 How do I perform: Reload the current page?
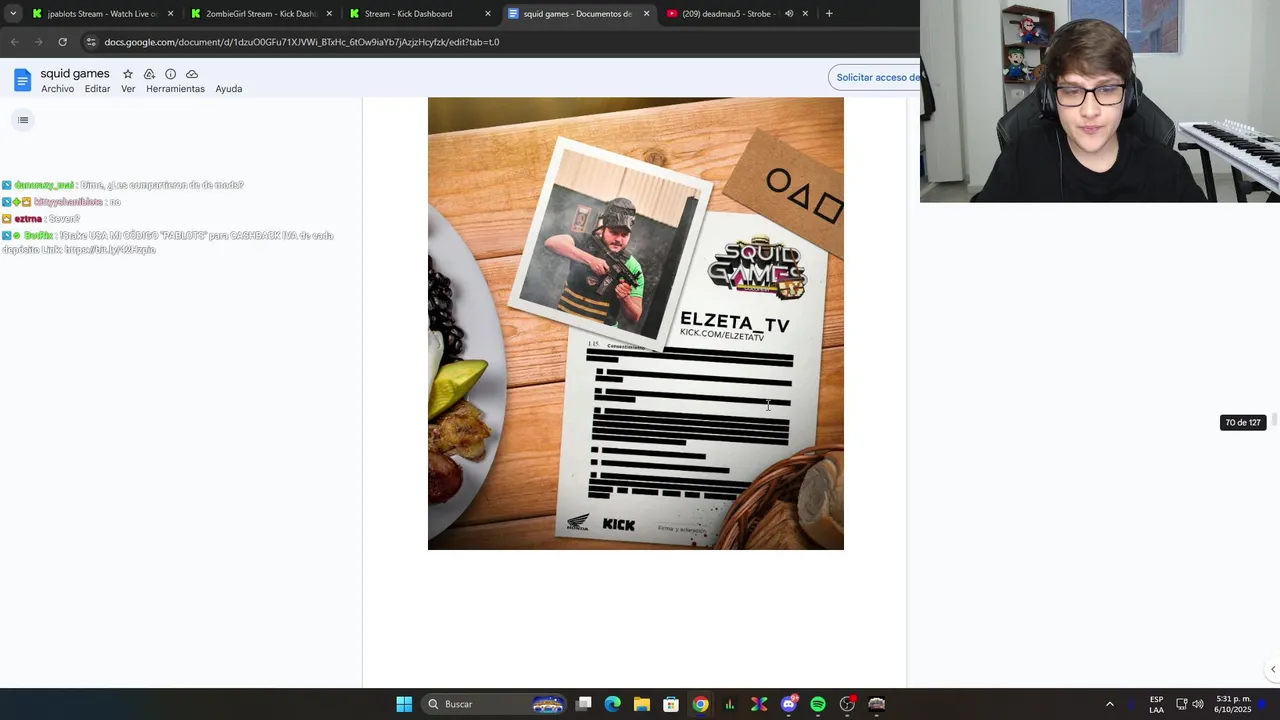[x=62, y=42]
